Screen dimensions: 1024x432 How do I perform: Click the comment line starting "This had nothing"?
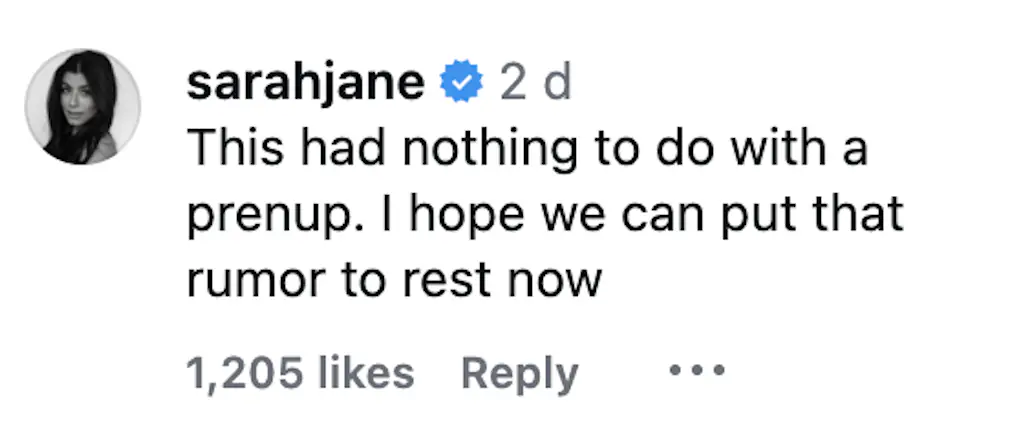click(x=526, y=151)
